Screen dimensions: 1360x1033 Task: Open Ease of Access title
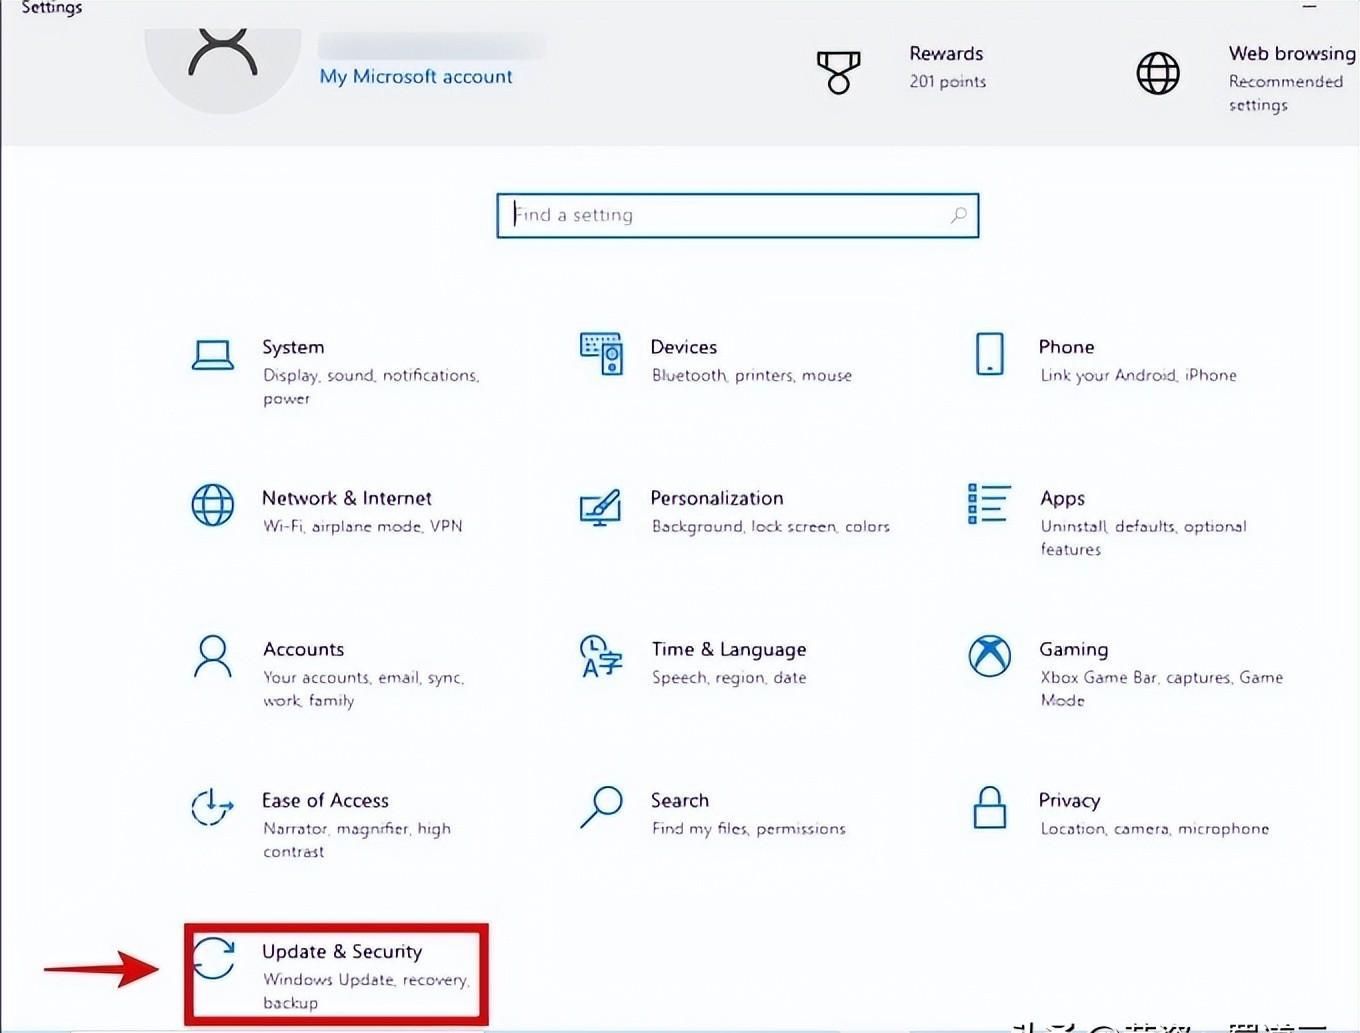tap(325, 800)
